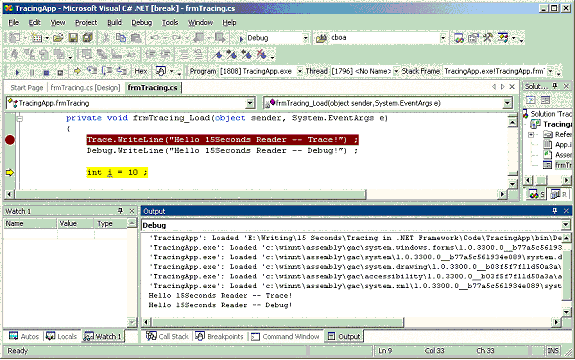Screen dimensions: 575x360
Task: Toggle Hex display in debug toolbar
Action: (141, 71)
